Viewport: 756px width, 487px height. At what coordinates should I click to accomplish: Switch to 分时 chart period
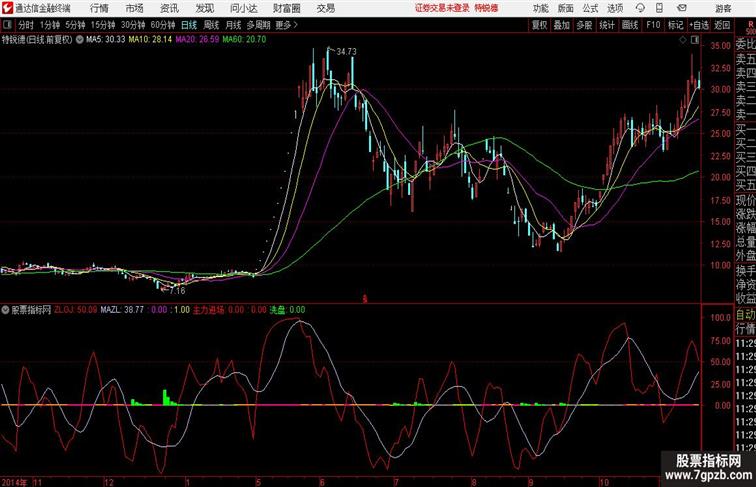point(26,25)
